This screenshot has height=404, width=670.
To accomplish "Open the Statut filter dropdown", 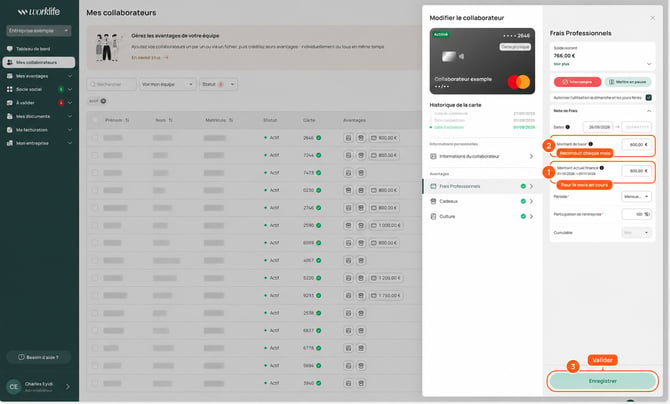I will point(218,84).
